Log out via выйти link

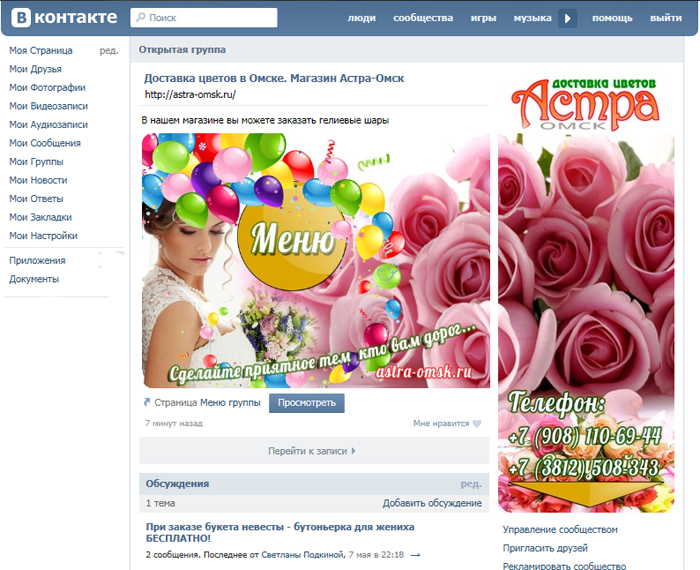coord(666,18)
